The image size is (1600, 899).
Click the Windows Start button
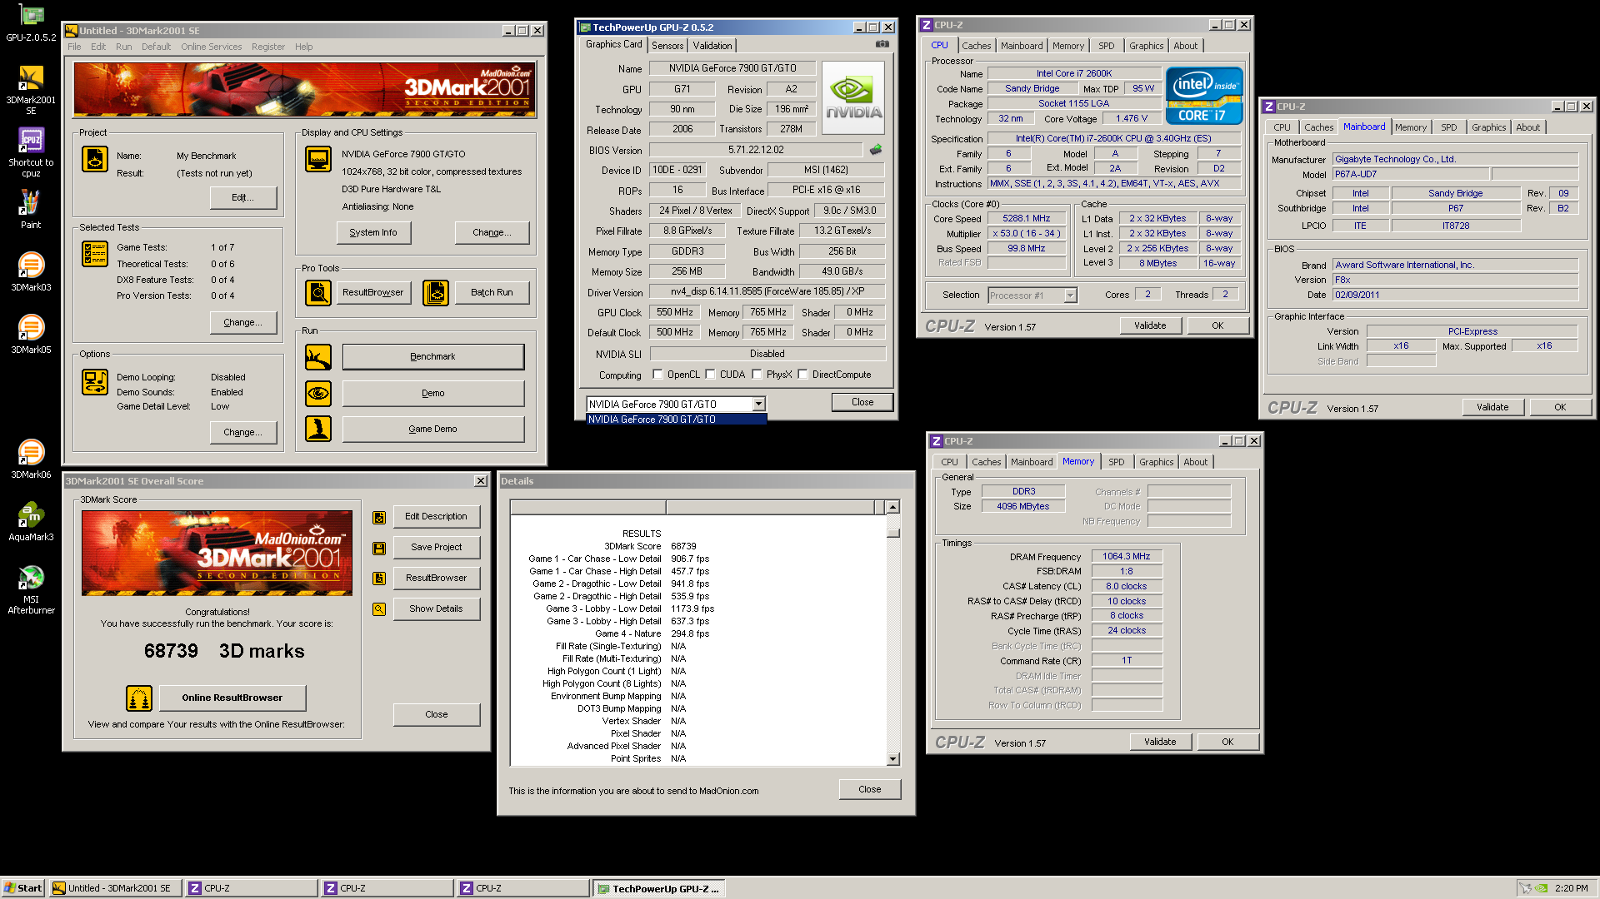coord(23,888)
